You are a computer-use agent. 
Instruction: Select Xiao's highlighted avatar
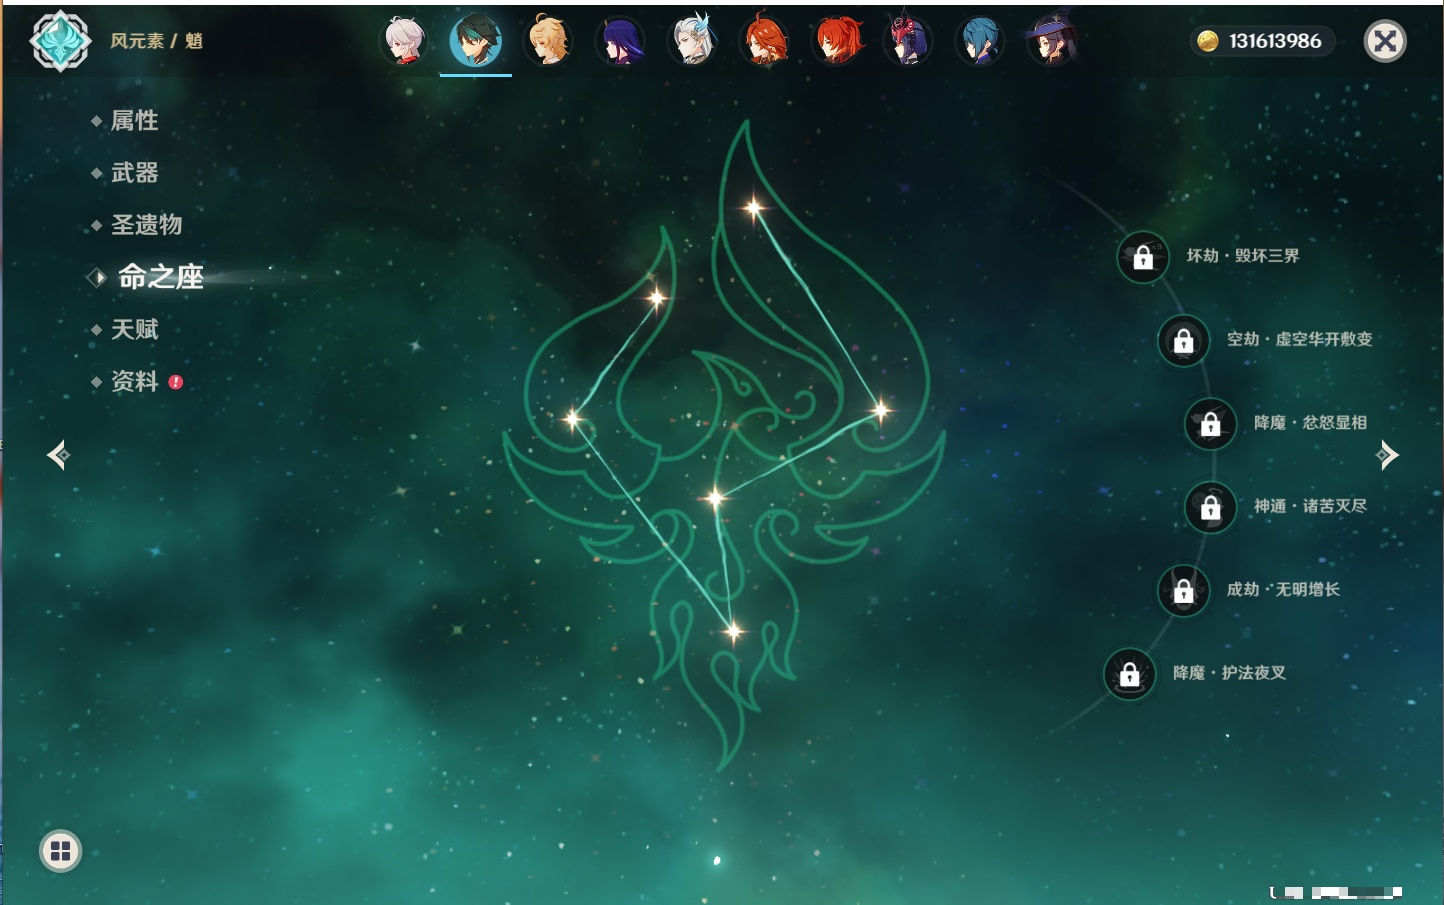click(476, 41)
